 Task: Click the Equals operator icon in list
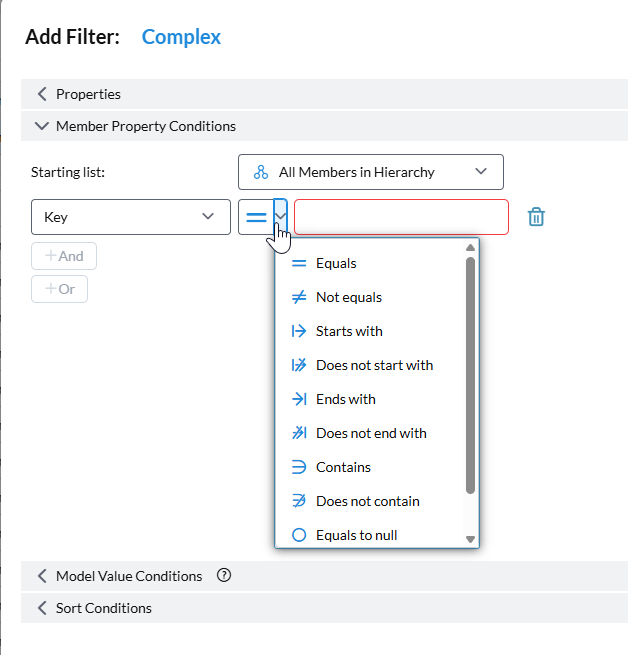(298, 264)
